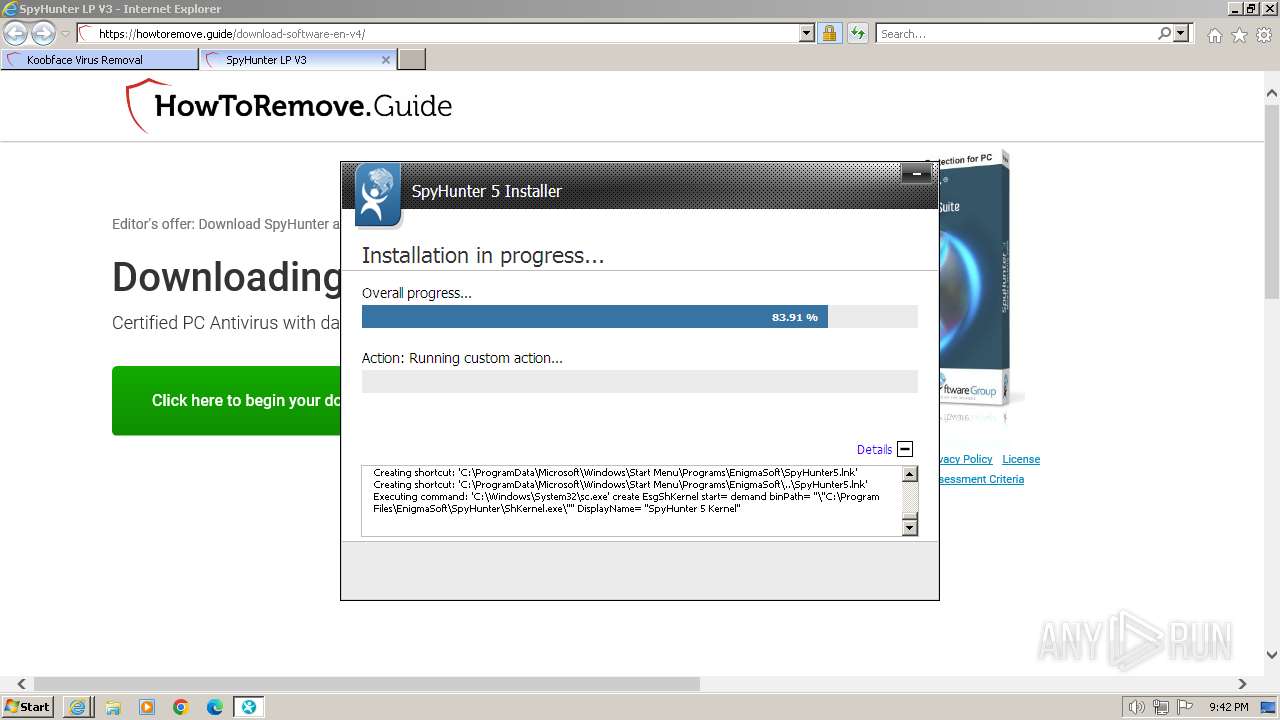Viewport: 1280px width, 720px height.
Task: Click the sc.exe command log line
Action: click(x=626, y=502)
